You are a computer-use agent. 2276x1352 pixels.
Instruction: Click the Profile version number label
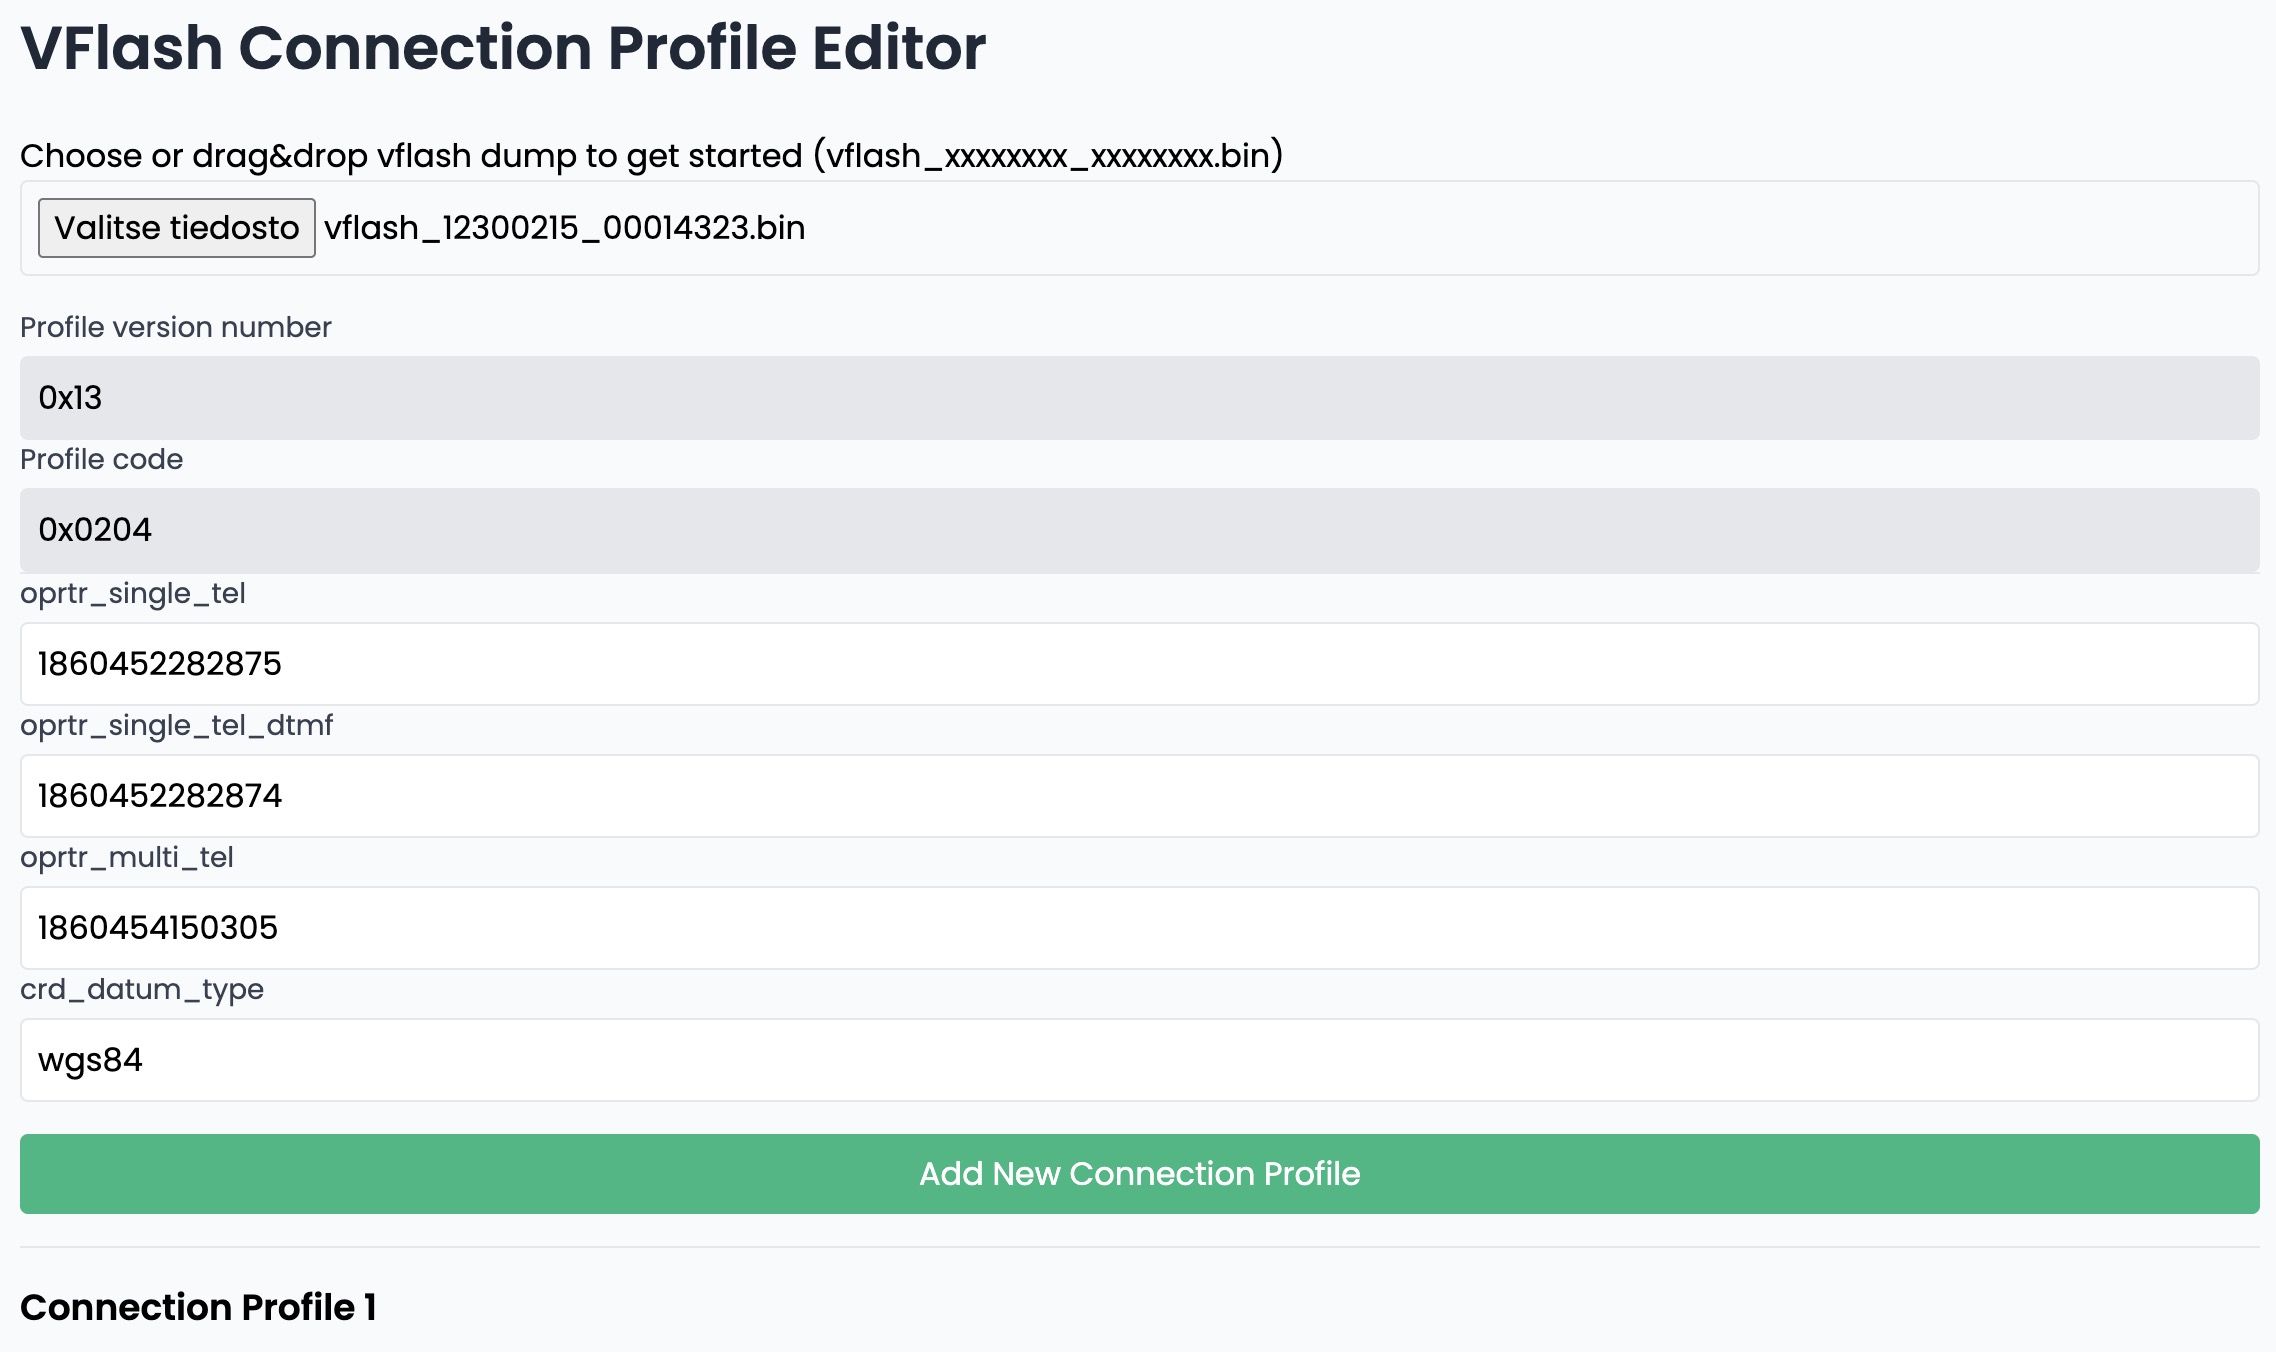(x=176, y=327)
